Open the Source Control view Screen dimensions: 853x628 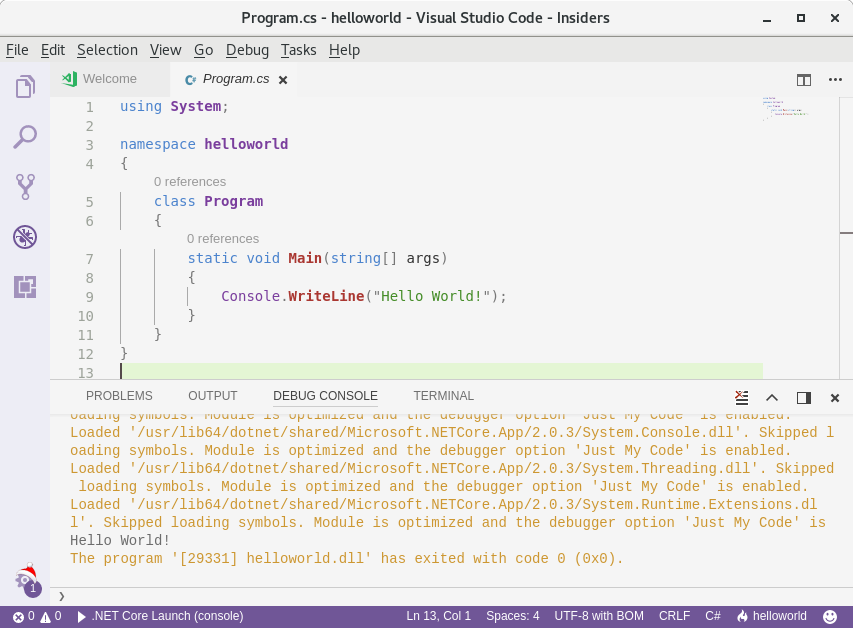pyautogui.click(x=25, y=187)
